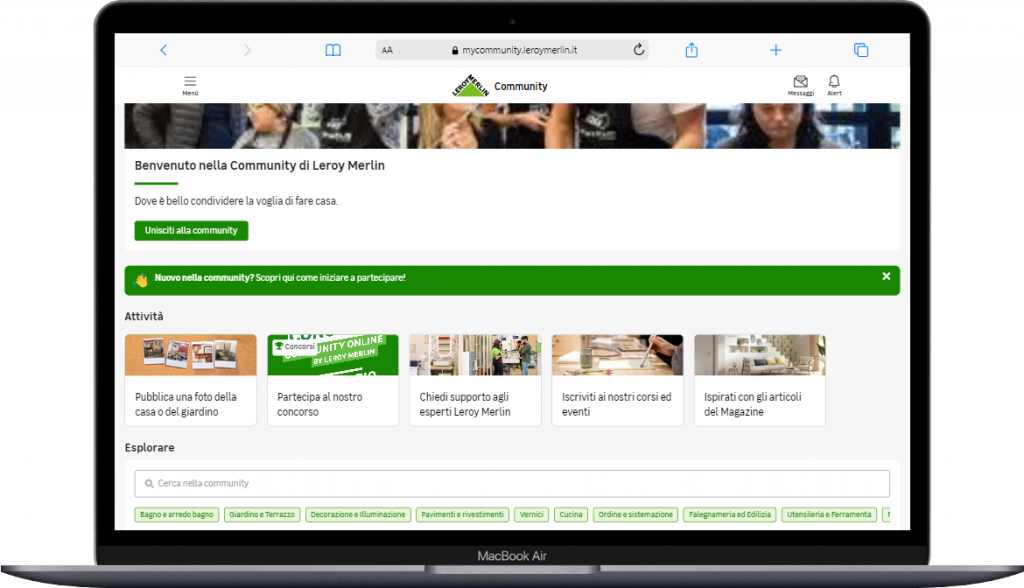
Task: Select the 'Bagno e arredo bagno' tag
Action: coord(177,515)
